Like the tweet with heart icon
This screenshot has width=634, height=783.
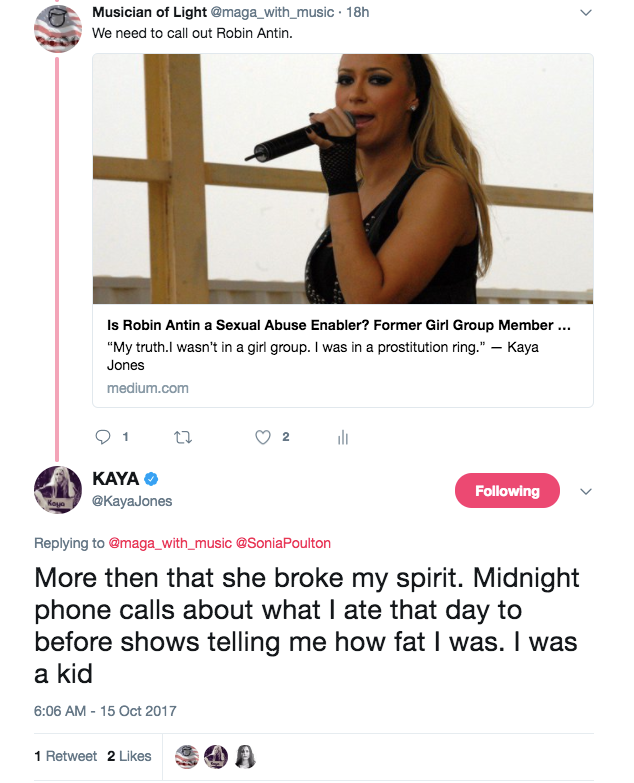click(263, 437)
